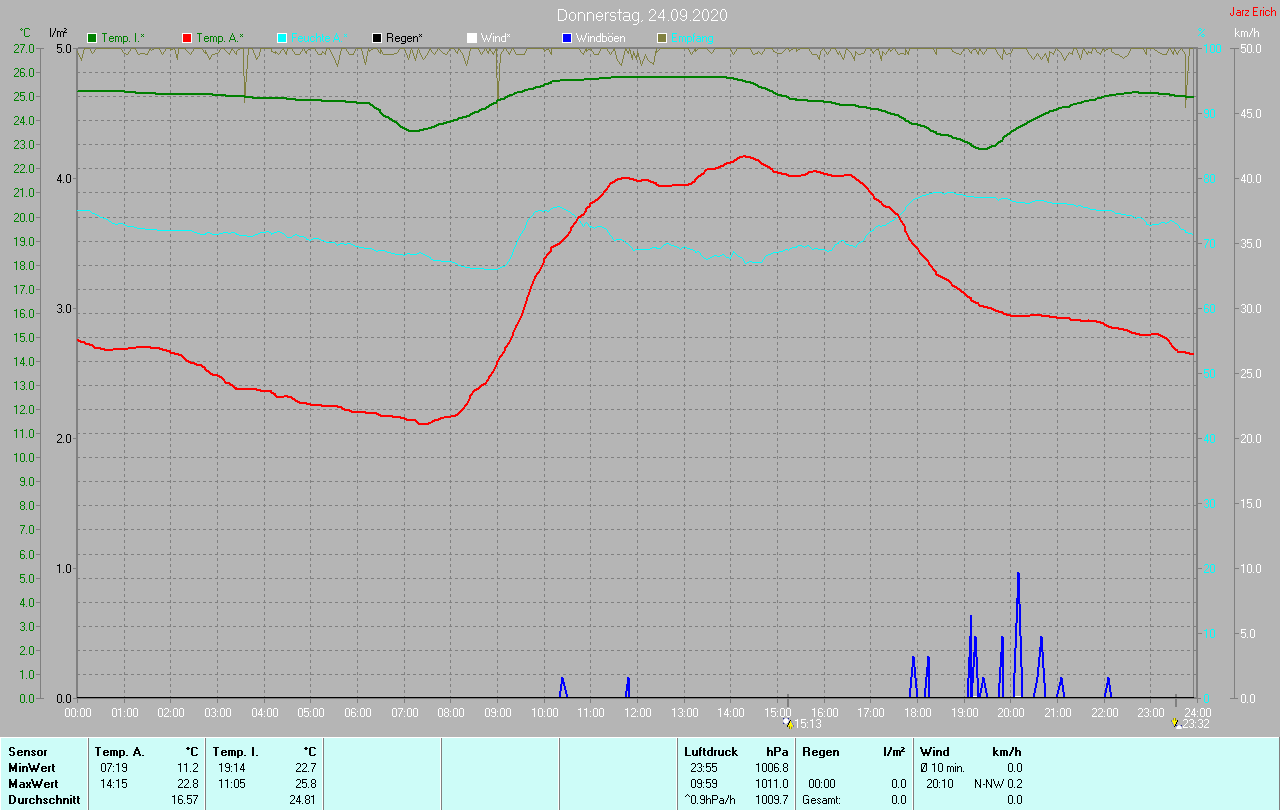Click the minimum value '11.2' cell

tap(188, 768)
